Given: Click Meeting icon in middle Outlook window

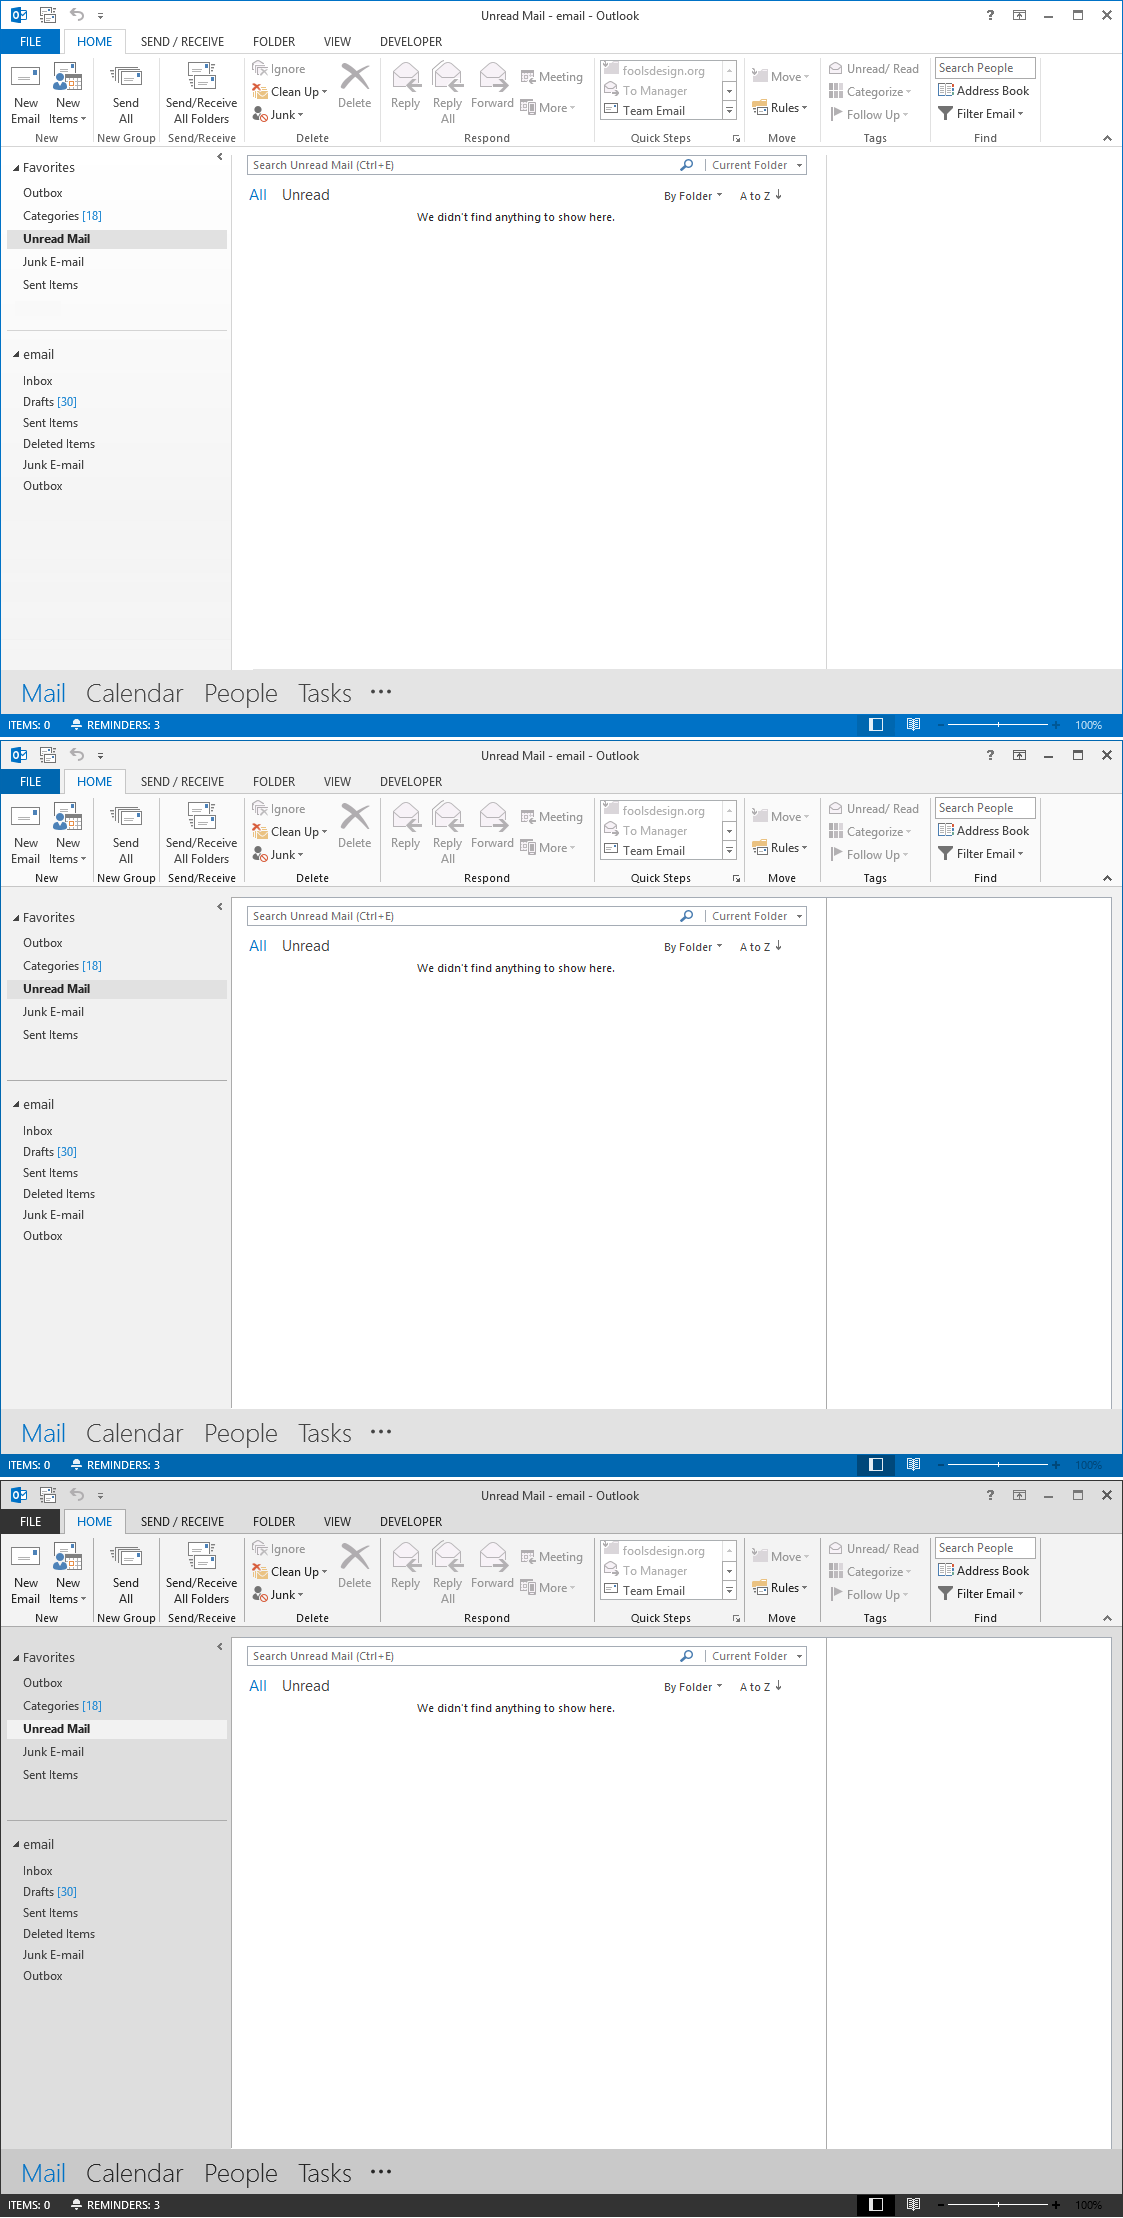Looking at the screenshot, I should click(528, 816).
